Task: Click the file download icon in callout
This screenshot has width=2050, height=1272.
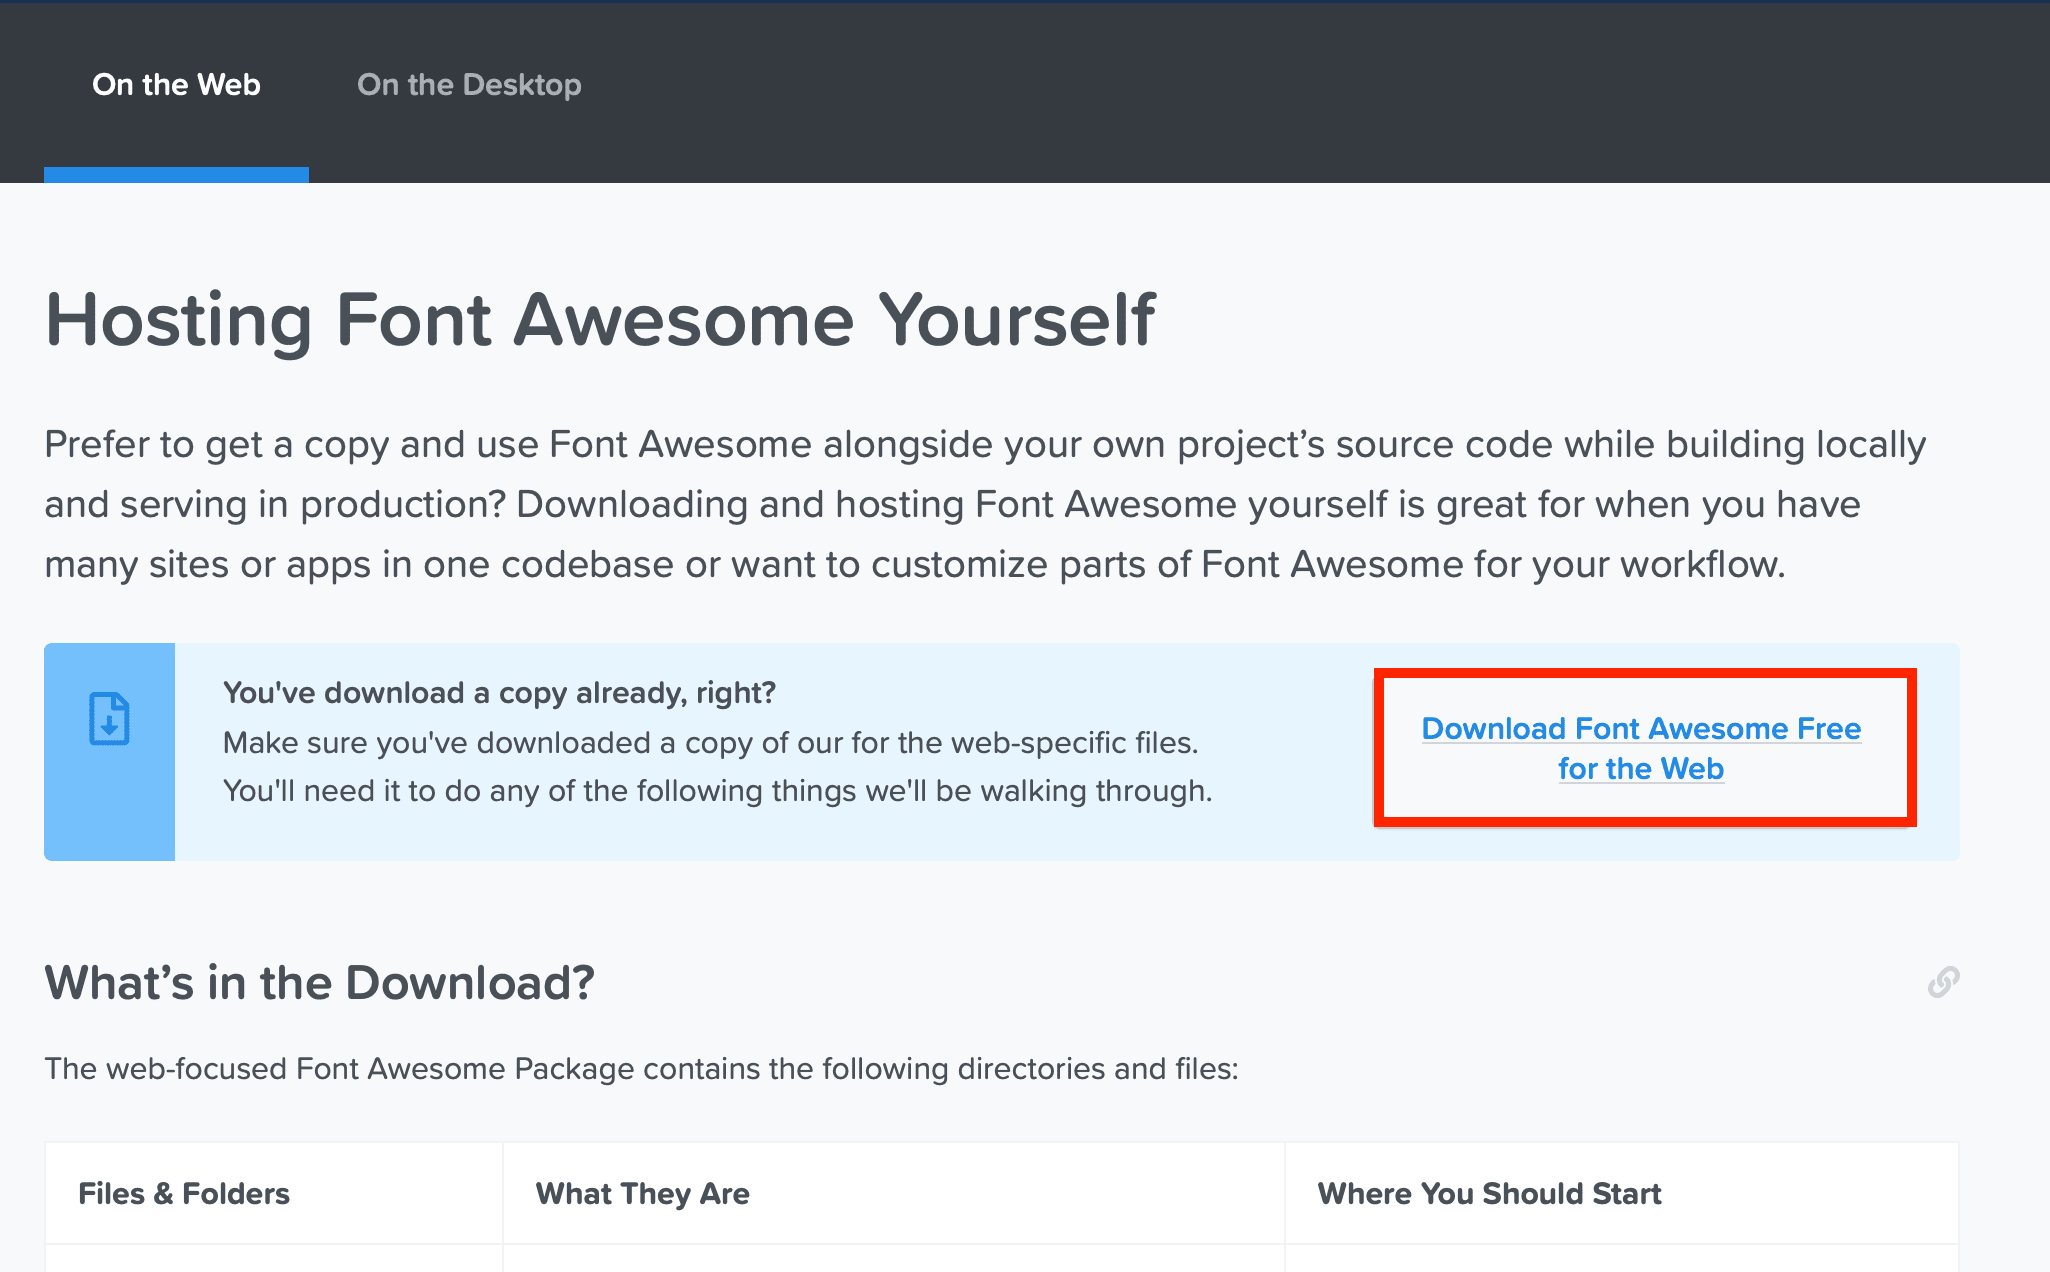Action: coord(109,718)
